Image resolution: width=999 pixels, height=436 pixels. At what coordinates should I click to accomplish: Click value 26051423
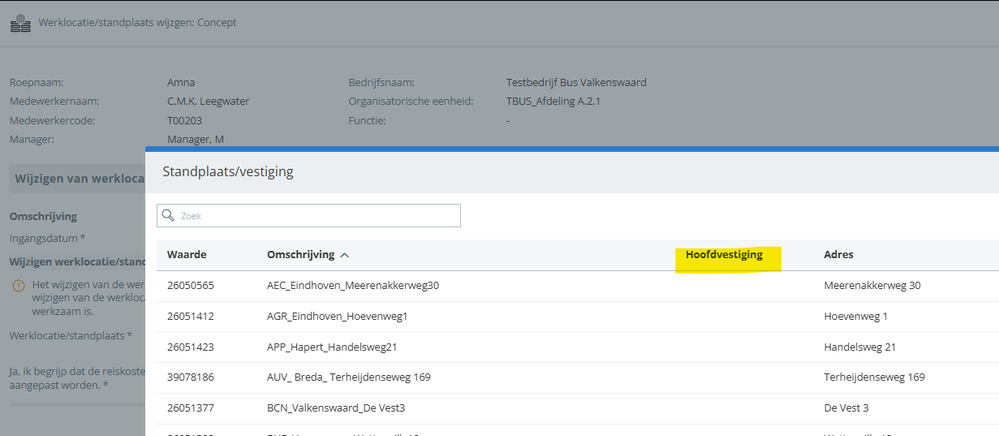pyautogui.click(x=190, y=347)
